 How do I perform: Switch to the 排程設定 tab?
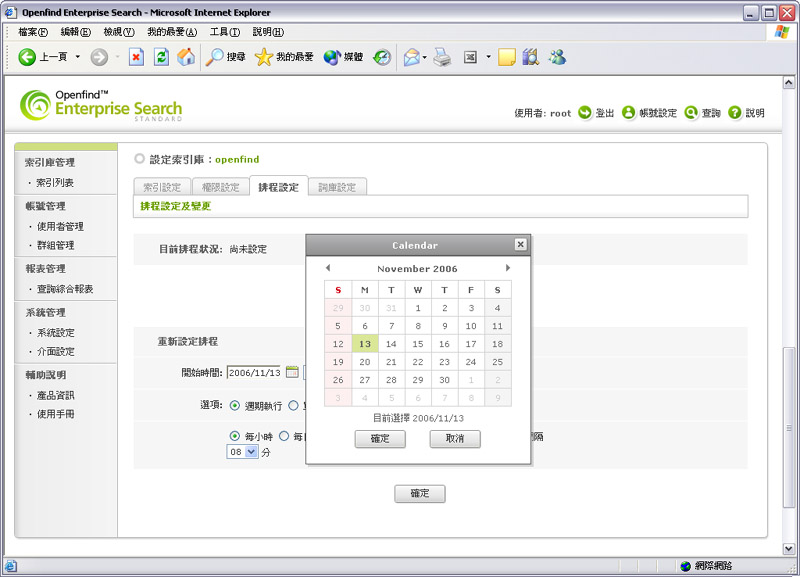(279, 187)
